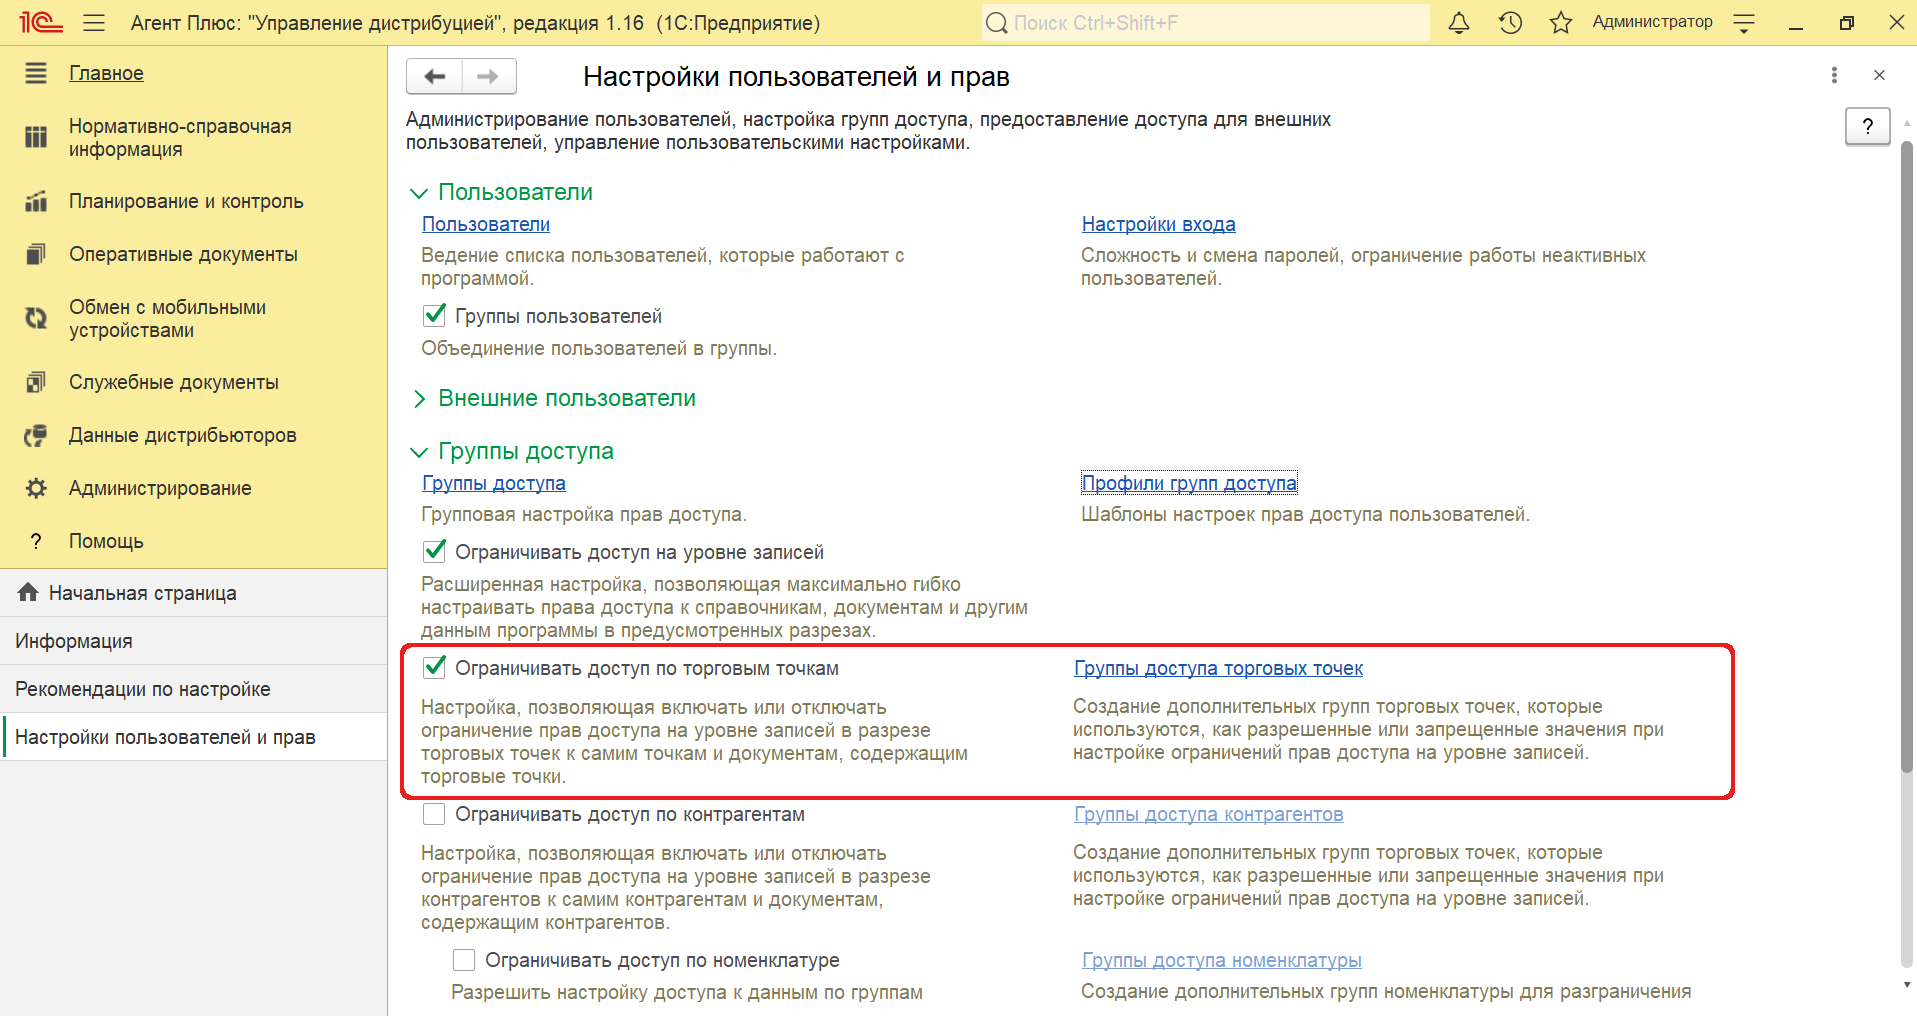
Task: Click Служебные документы icon
Action: 36,382
